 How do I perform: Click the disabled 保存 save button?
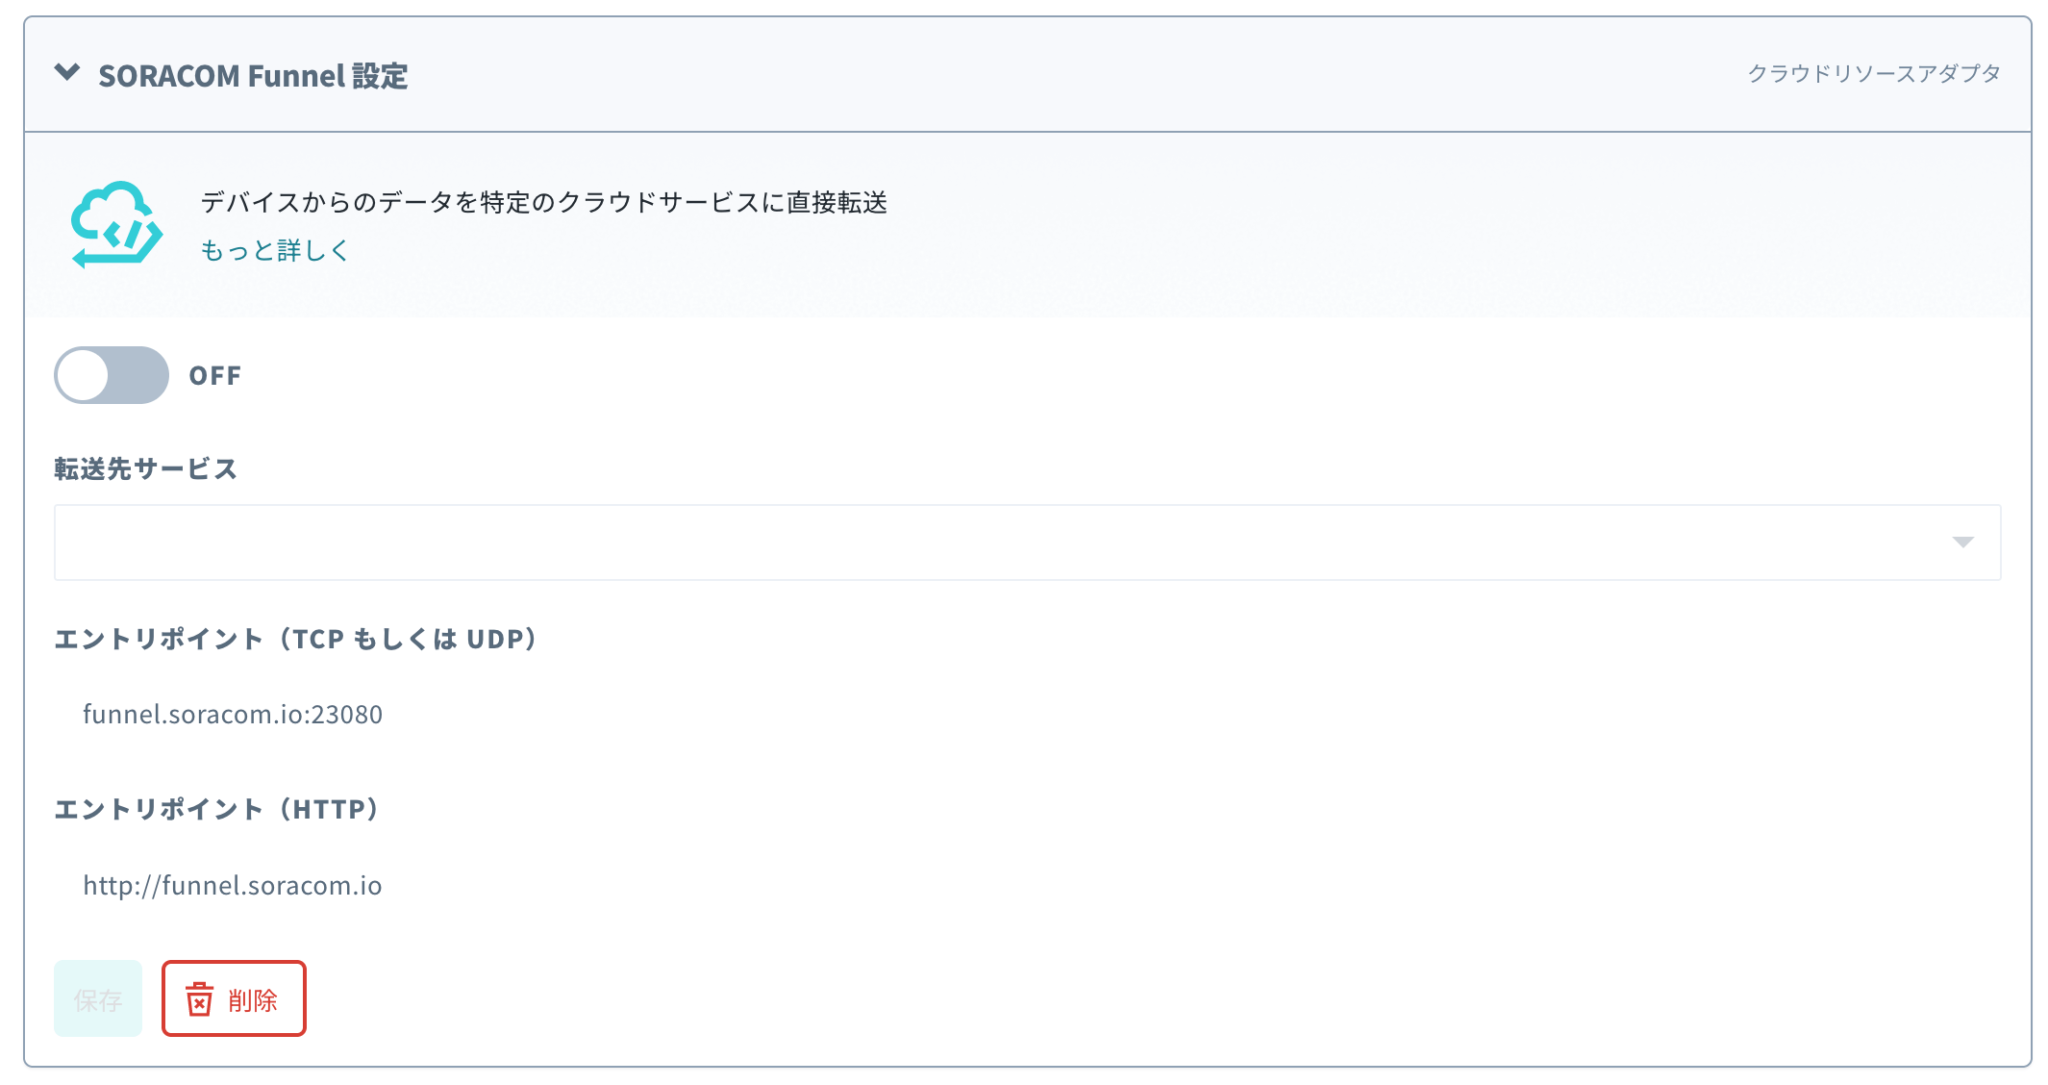[97, 997]
